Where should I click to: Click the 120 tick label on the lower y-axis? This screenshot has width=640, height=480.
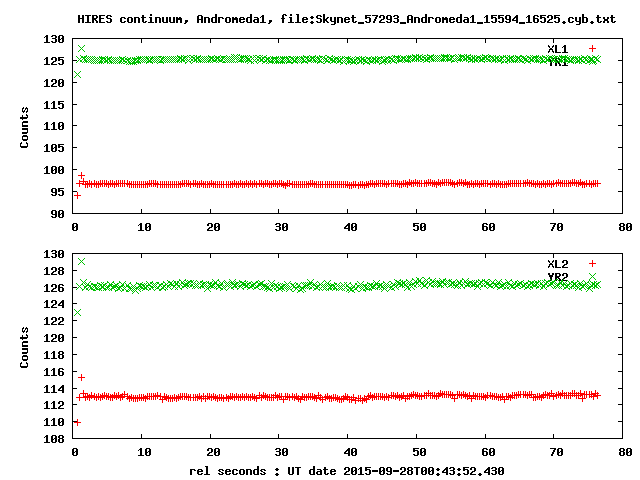(54, 338)
